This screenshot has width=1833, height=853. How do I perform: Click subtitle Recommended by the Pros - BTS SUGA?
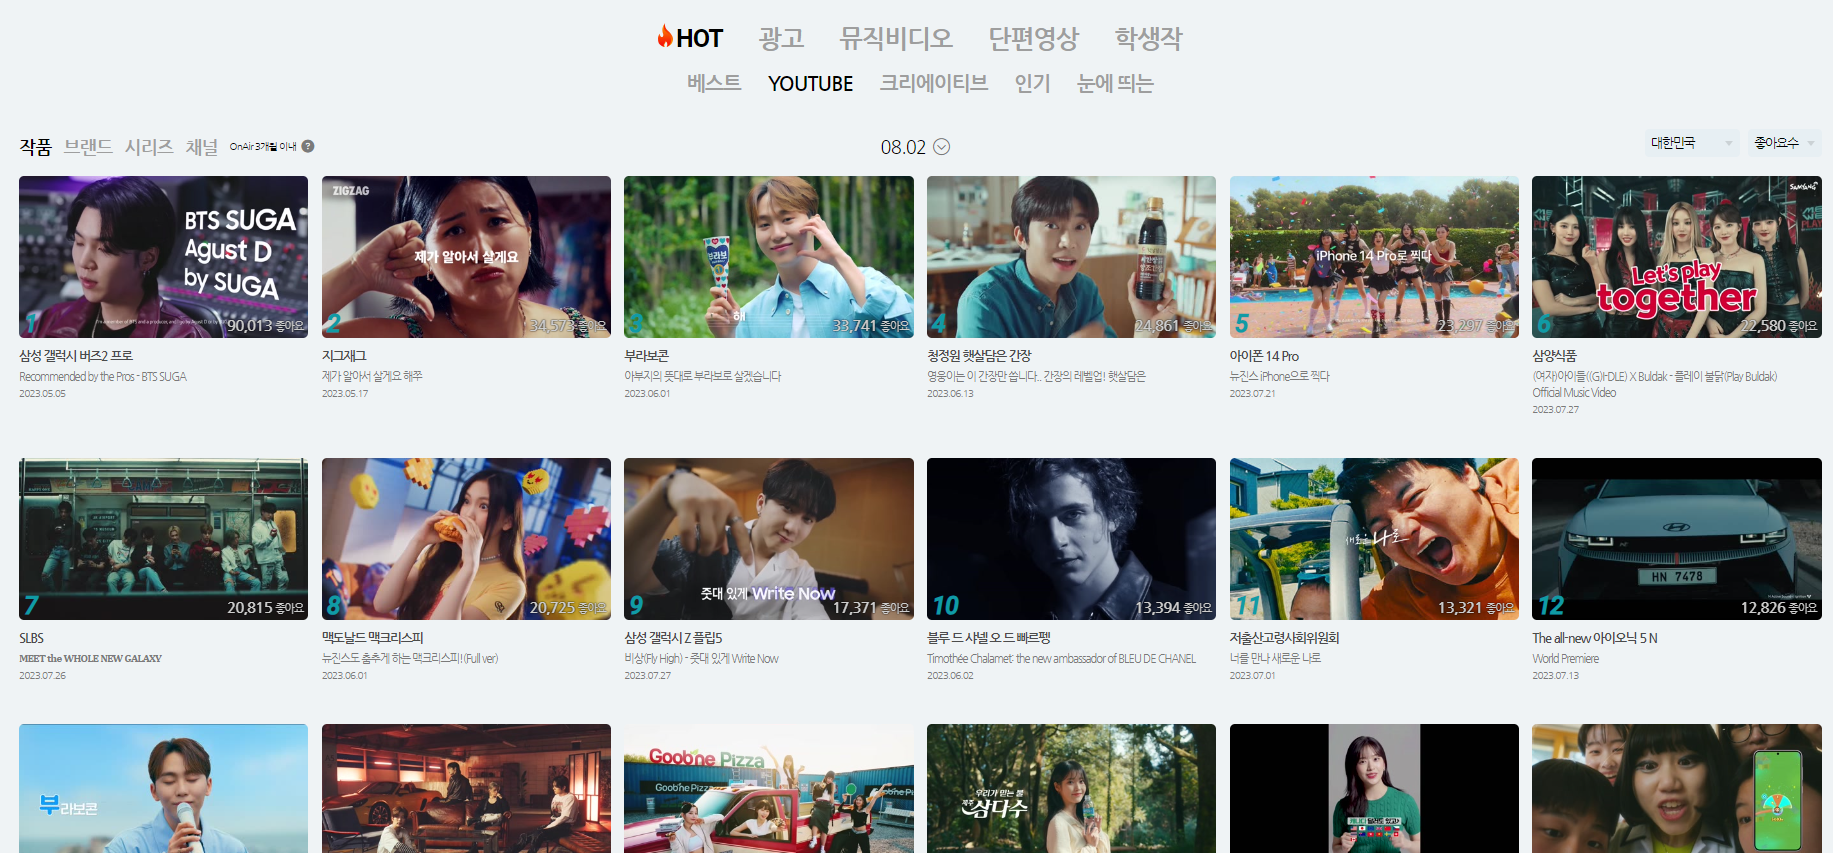[103, 377]
